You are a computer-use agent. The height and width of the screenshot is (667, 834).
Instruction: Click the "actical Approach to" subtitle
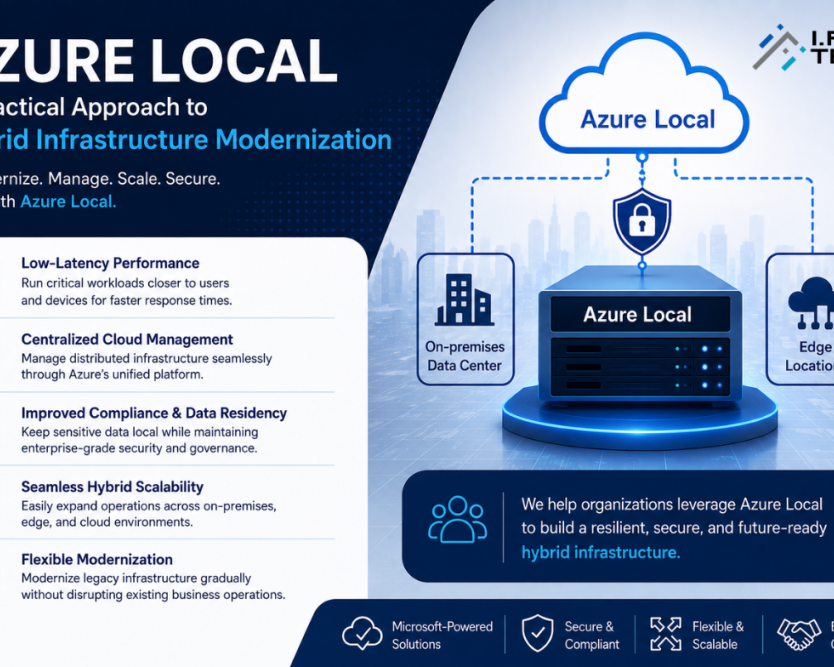point(104,107)
